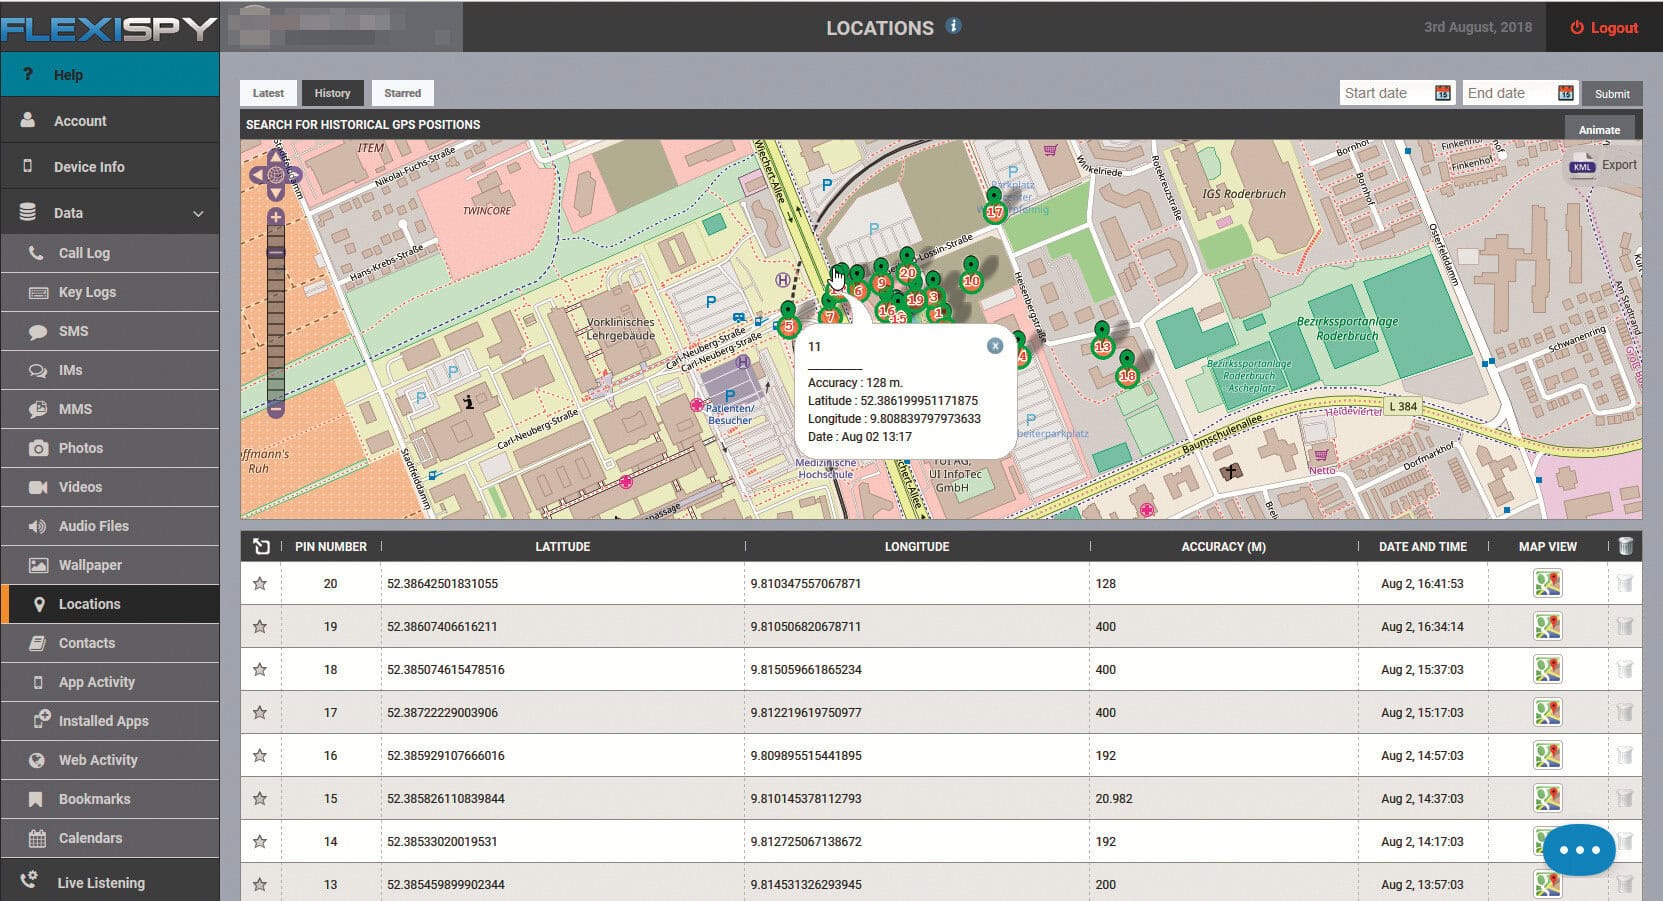The image size is (1663, 901).
Task: Click the Submit button
Action: click(1611, 92)
